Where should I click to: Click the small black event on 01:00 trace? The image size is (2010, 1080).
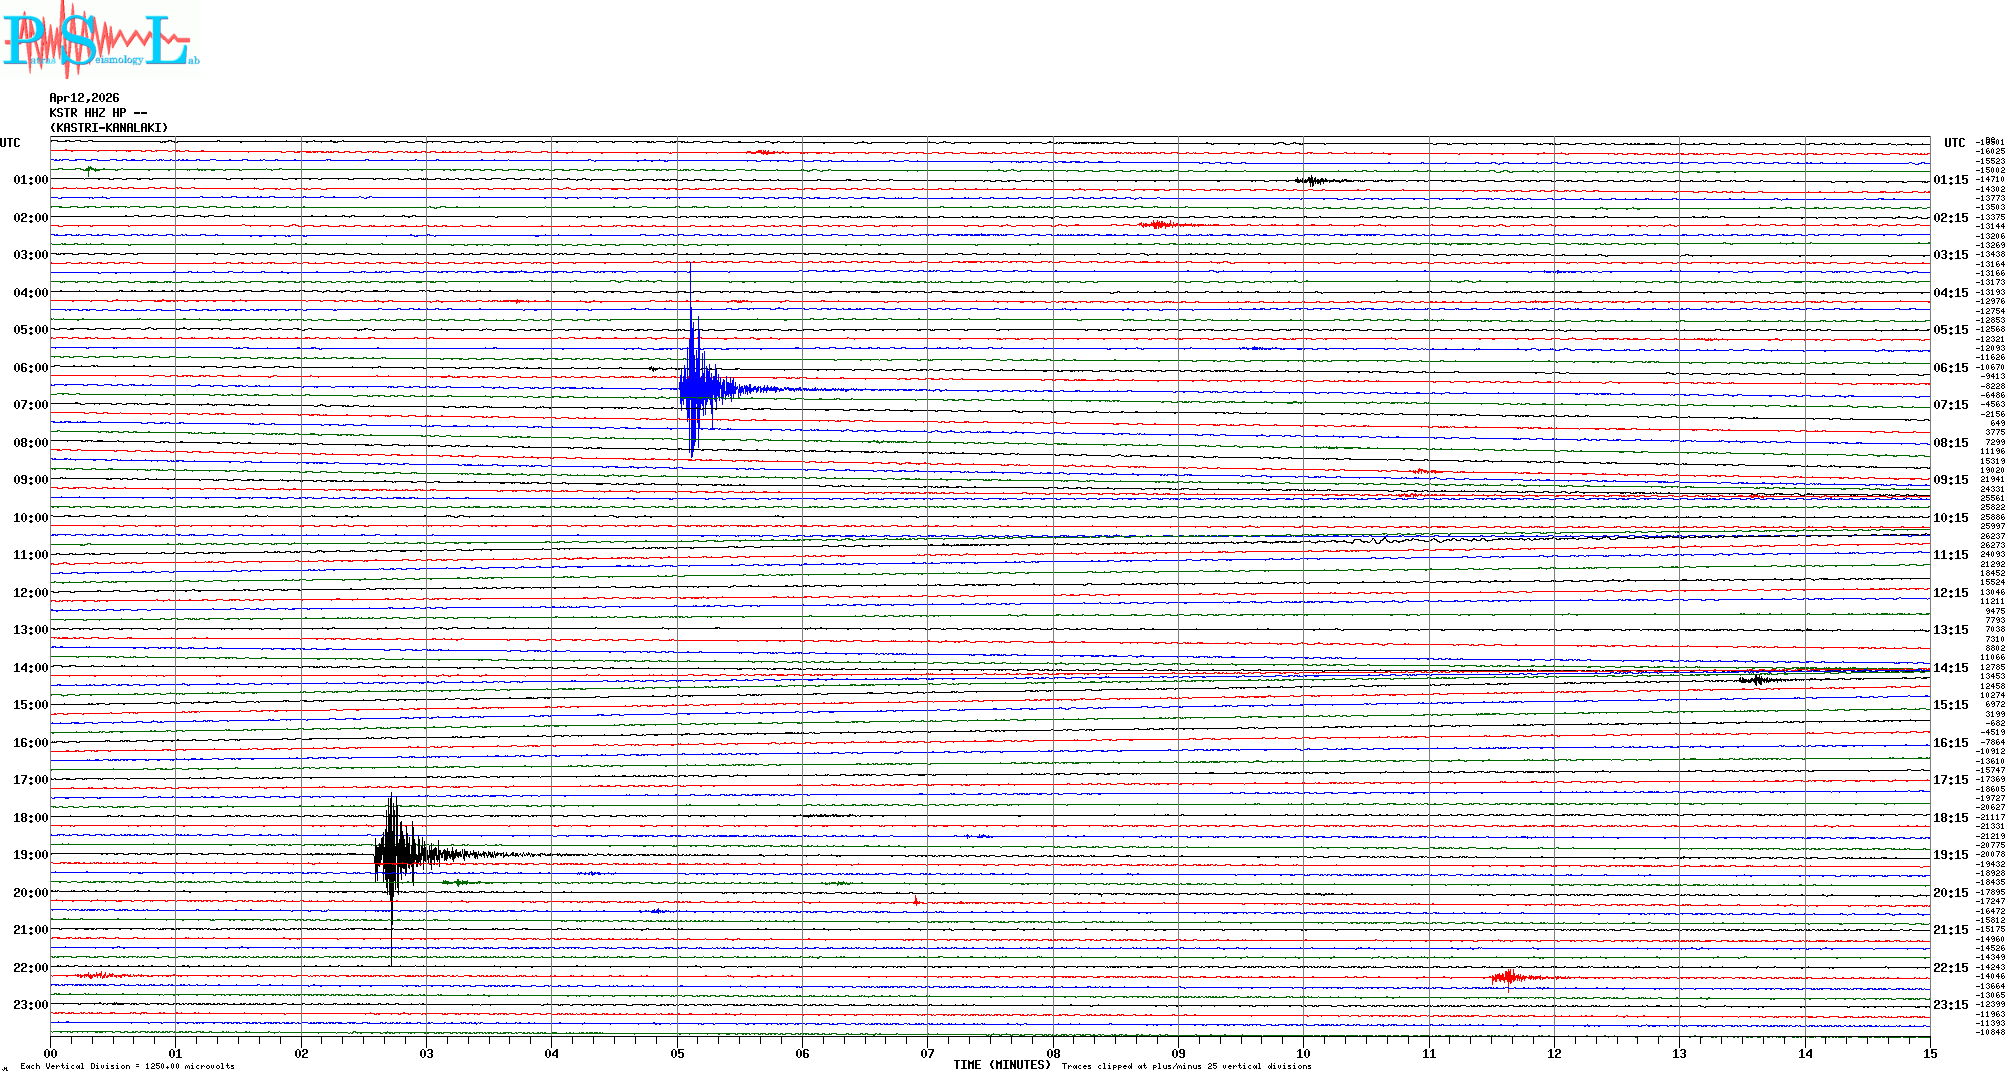tap(1312, 181)
